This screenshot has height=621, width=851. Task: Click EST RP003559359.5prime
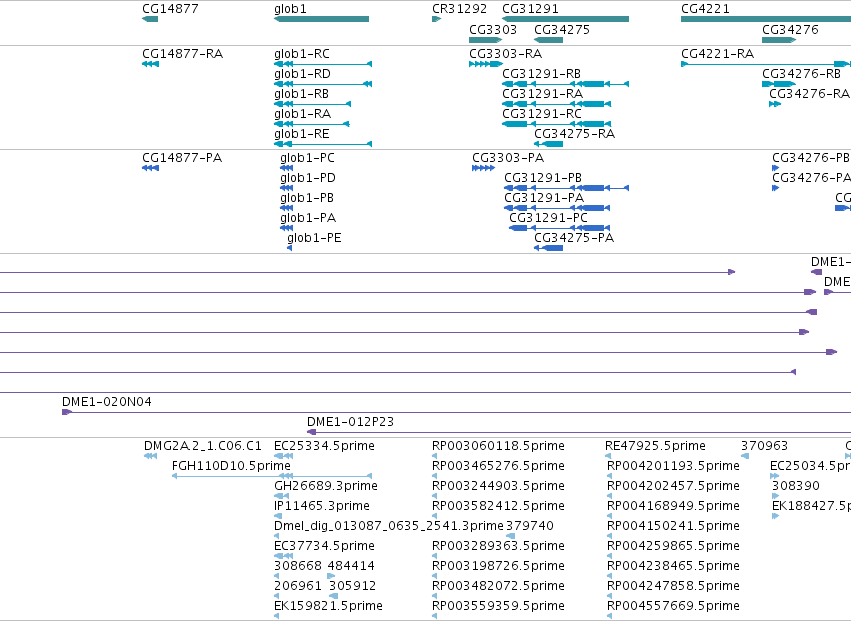(x=498, y=606)
